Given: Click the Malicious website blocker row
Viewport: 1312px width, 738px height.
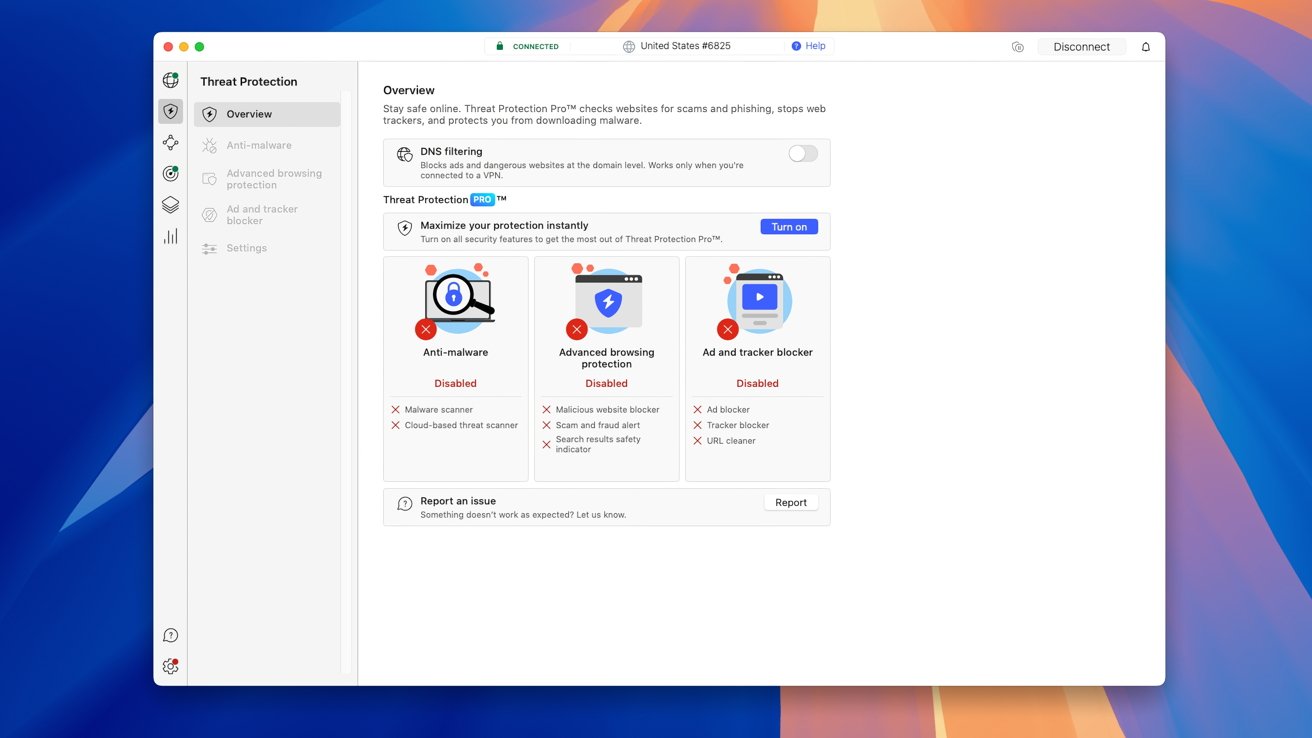Looking at the screenshot, I should tap(600, 410).
